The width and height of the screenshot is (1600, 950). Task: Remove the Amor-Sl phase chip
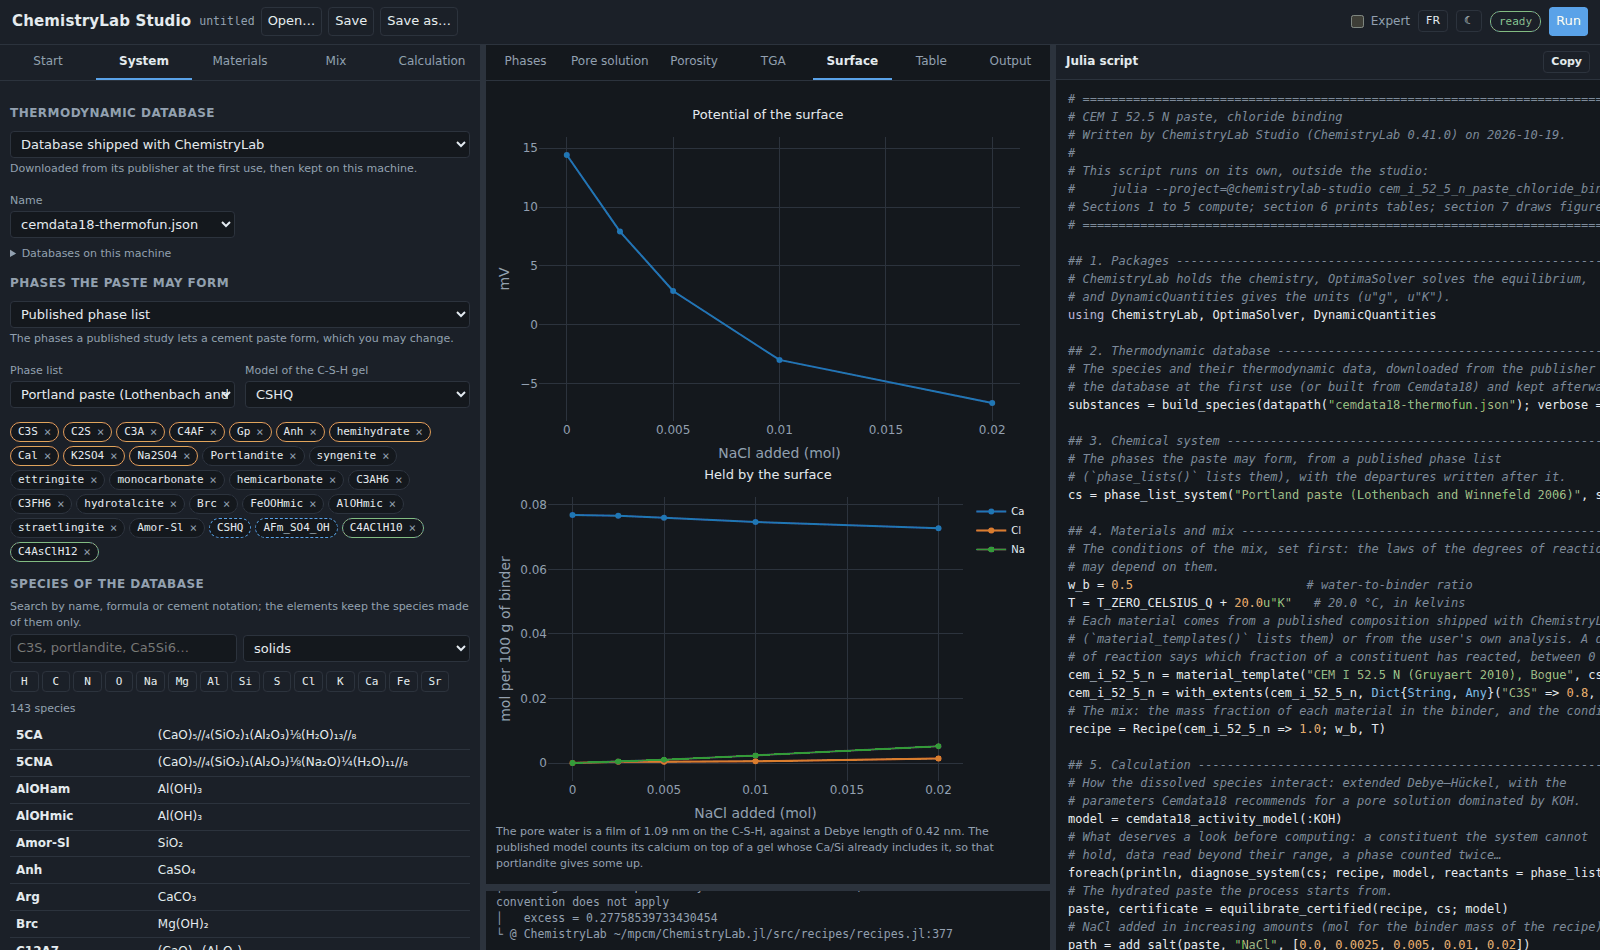193,528
